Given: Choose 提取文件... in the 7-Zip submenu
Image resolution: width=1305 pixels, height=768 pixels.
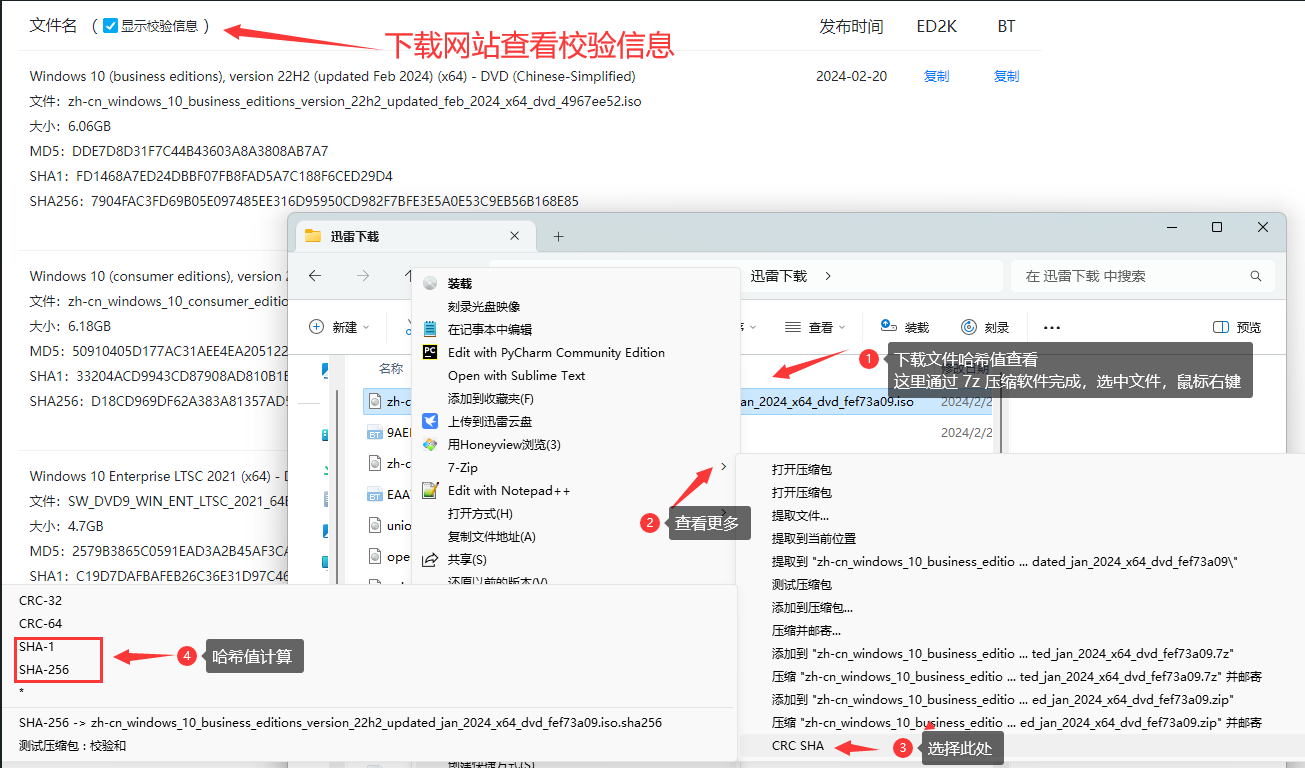Looking at the screenshot, I should pyautogui.click(x=800, y=515).
